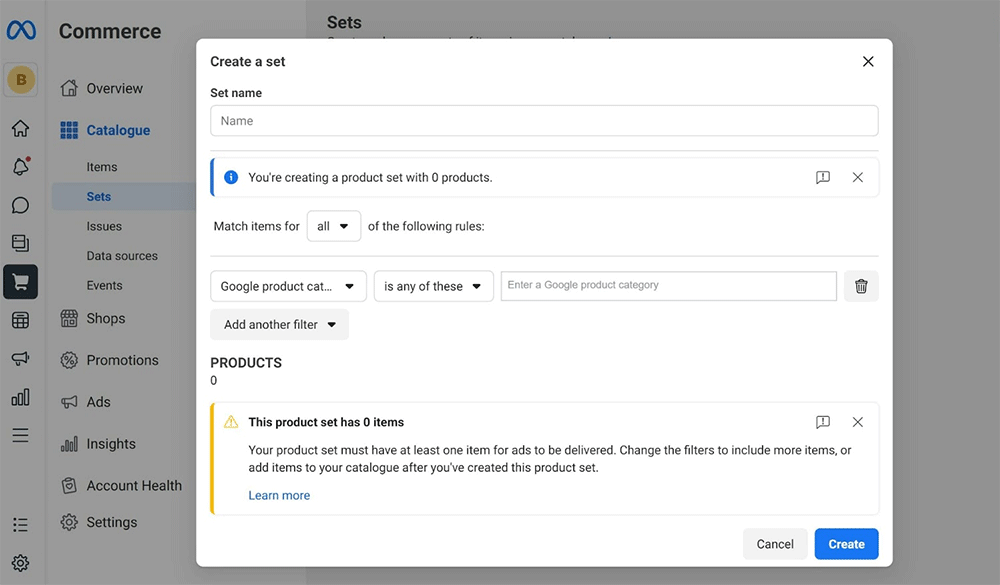
Task: Open the Ads megaphone sidebar icon
Action: (x=20, y=359)
